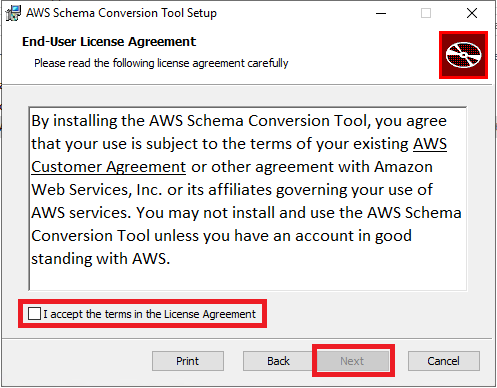Close the setup dialog with the X icon
Screen dimensions: 497x388
click(x=472, y=13)
